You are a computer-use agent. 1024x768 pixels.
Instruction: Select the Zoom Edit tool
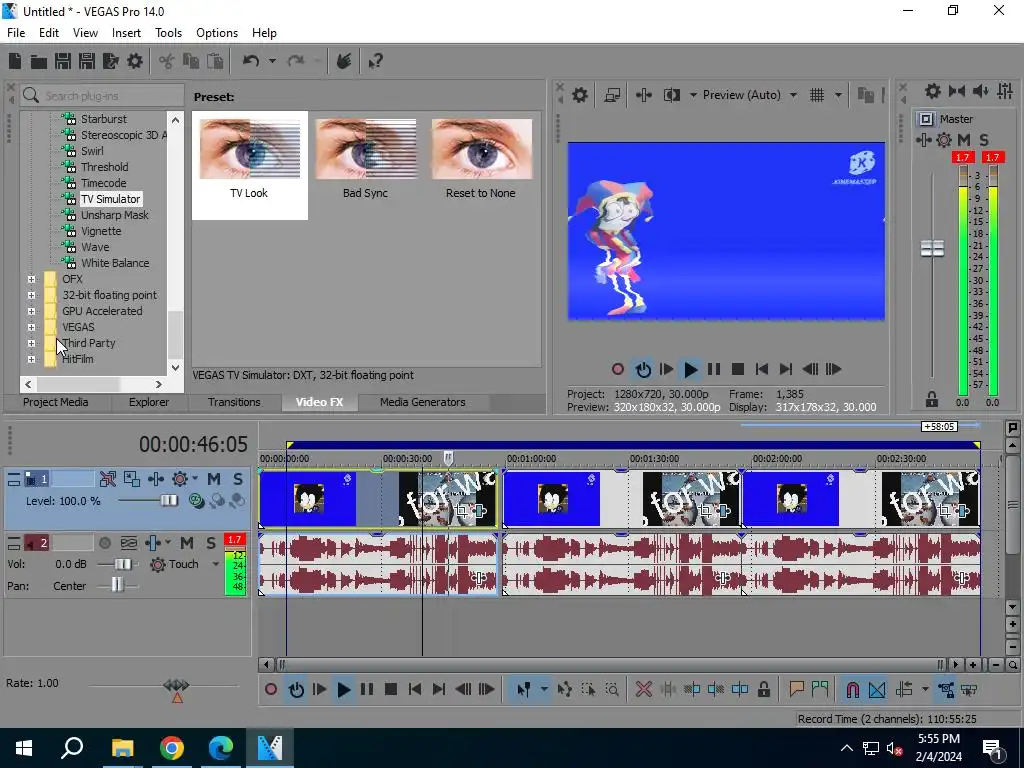point(612,690)
